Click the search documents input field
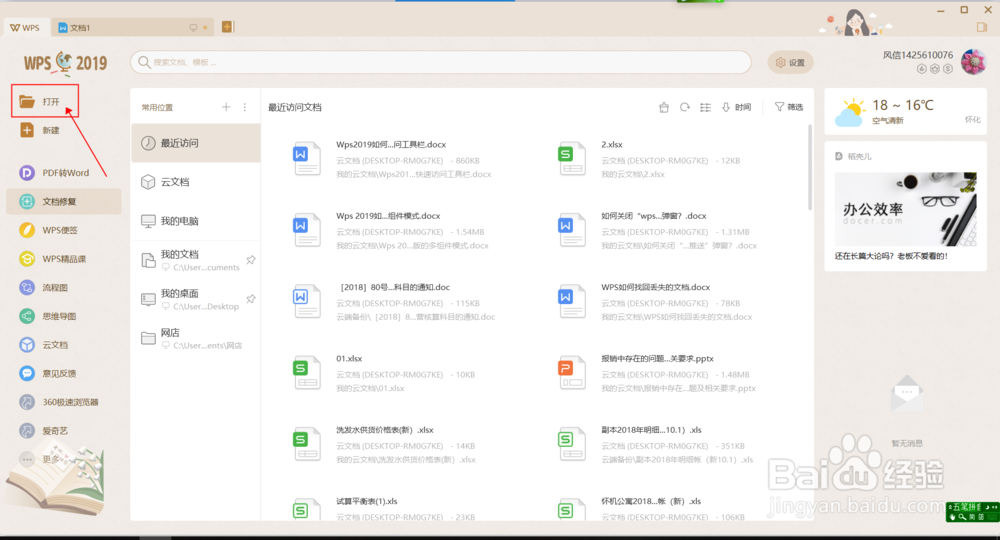 pyautogui.click(x=441, y=62)
